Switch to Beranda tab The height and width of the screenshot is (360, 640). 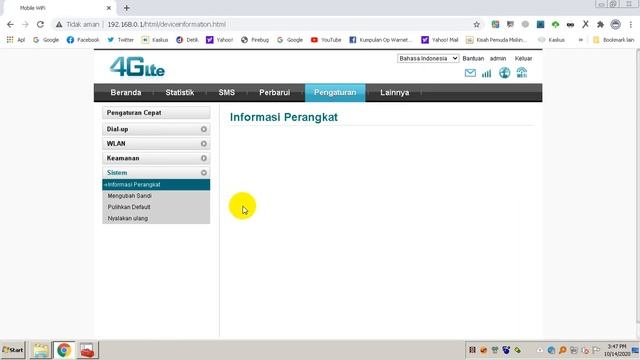(126, 93)
